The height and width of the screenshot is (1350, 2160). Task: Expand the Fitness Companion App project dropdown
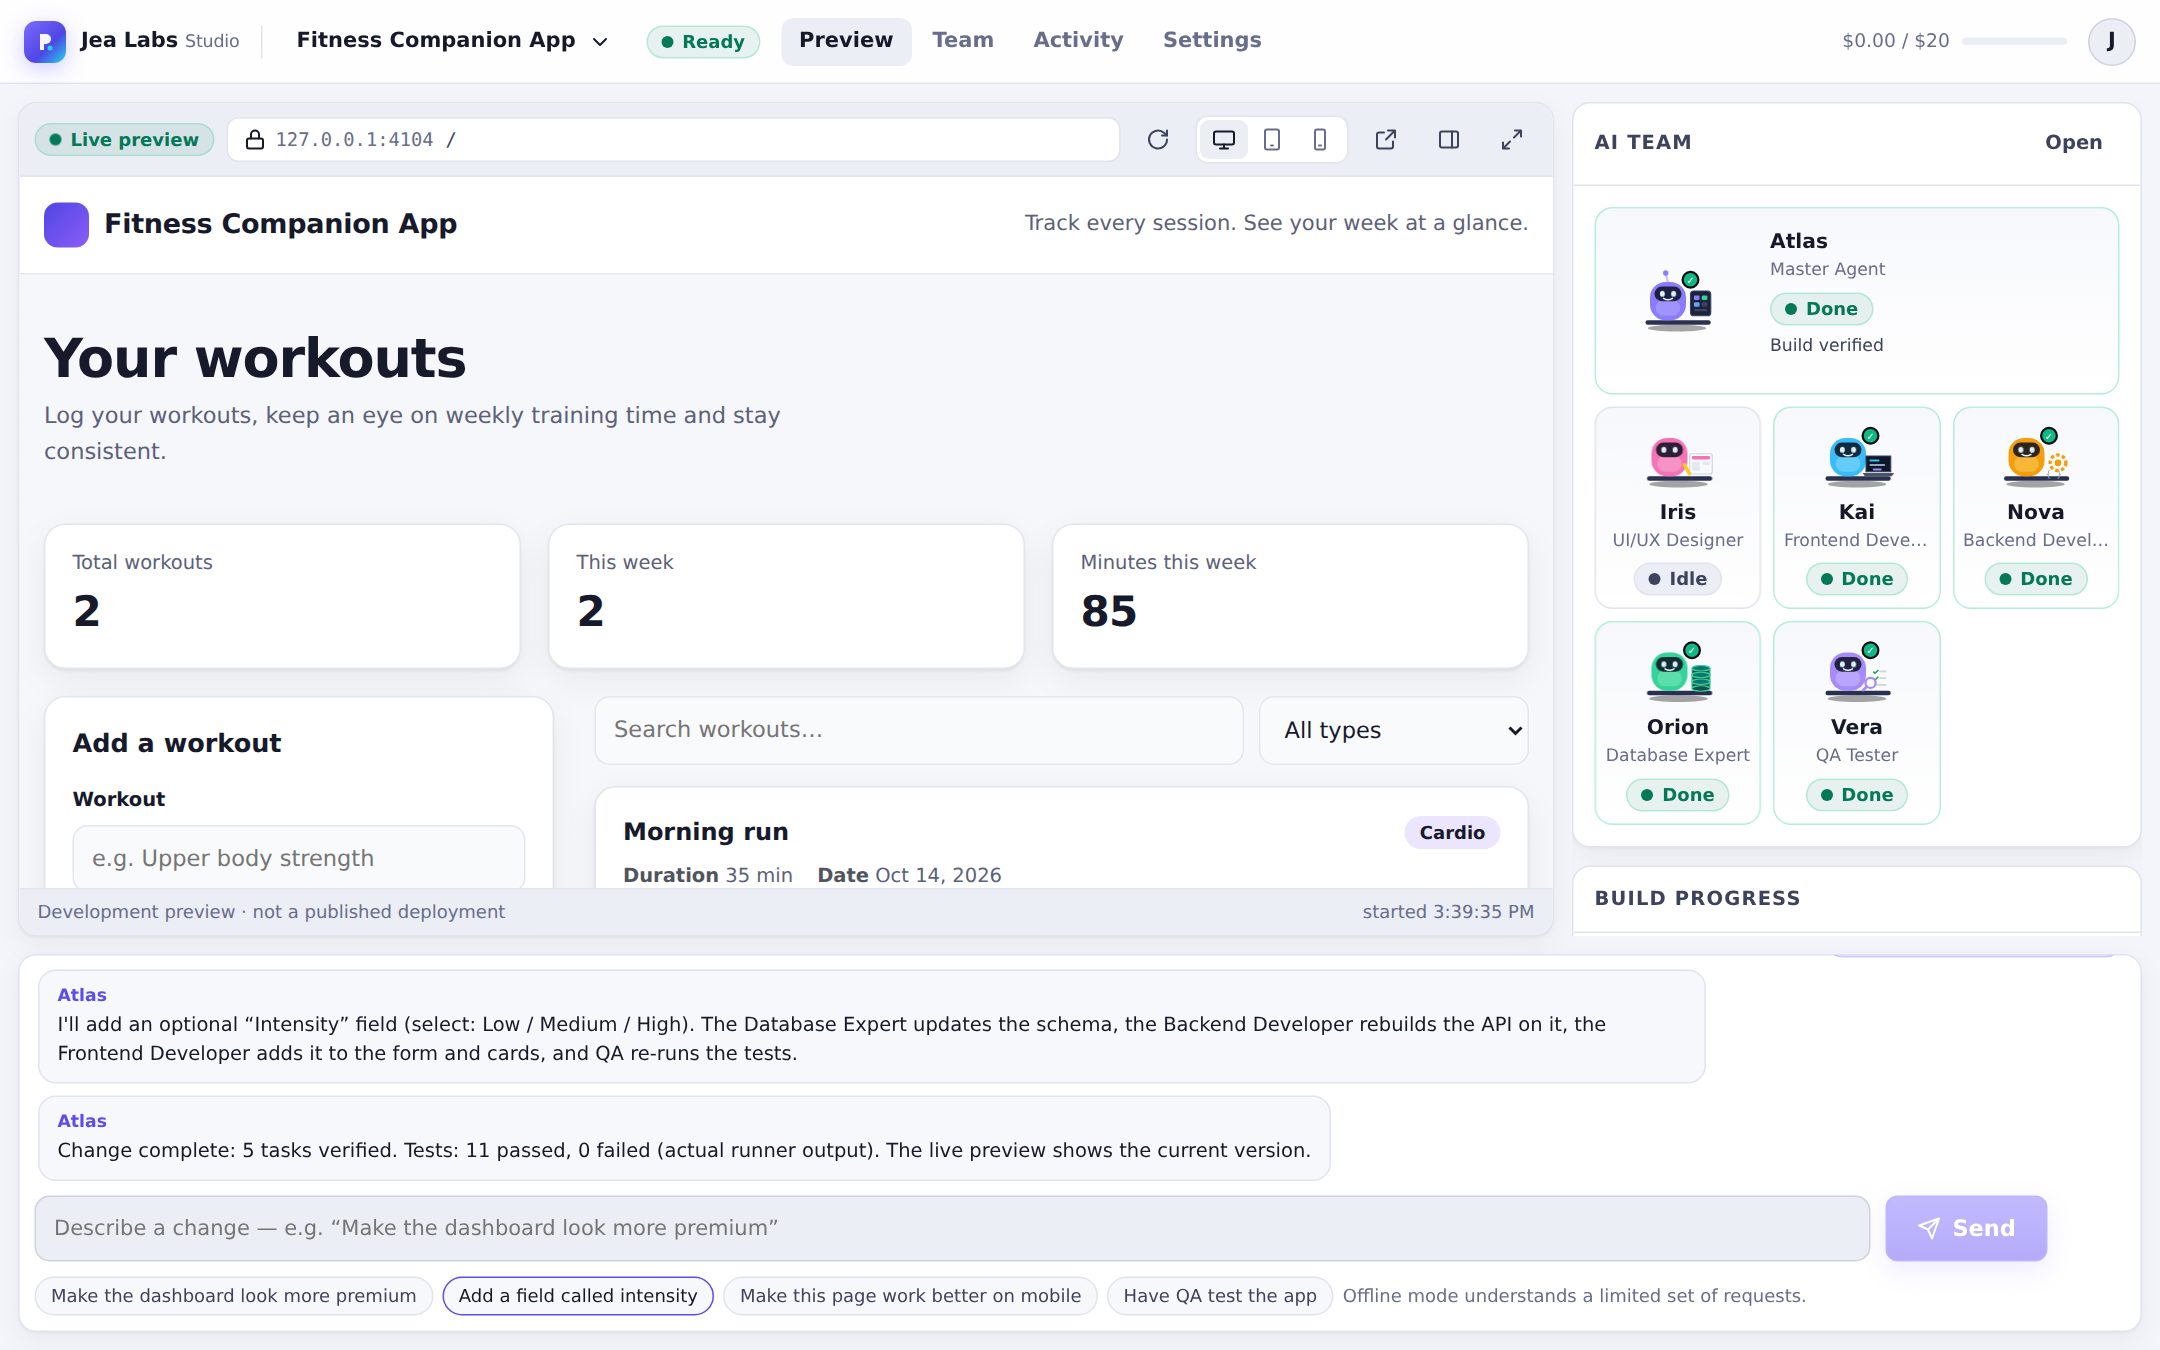pos(452,41)
